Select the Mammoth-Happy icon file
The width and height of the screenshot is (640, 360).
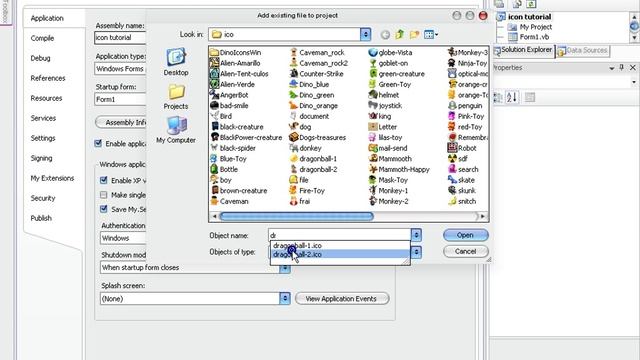[399, 169]
